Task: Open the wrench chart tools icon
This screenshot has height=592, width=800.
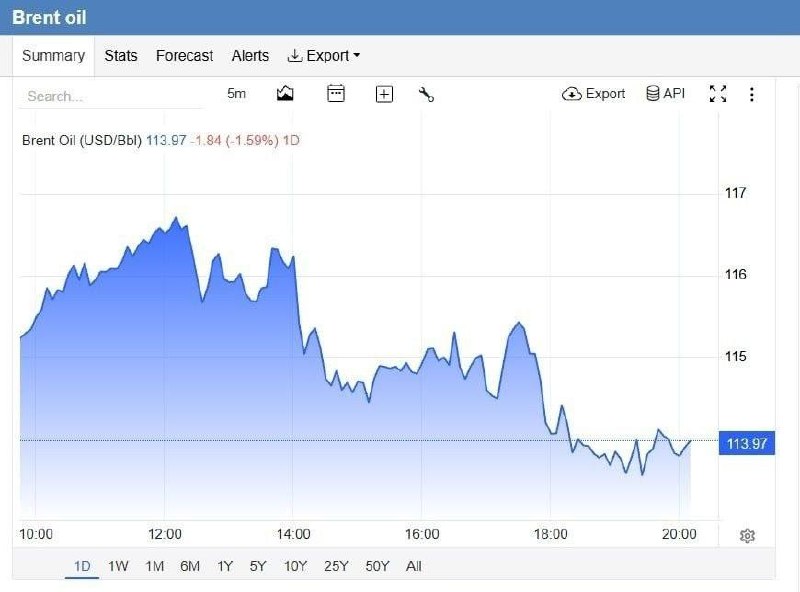Action: 426,94
